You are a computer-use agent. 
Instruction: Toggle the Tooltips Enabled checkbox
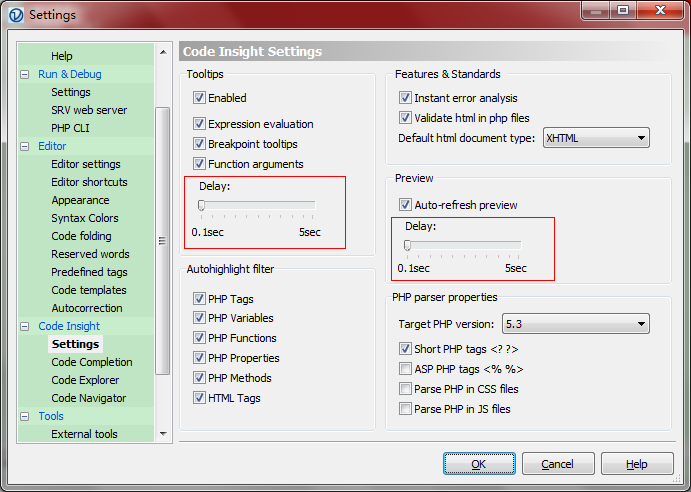pos(199,97)
